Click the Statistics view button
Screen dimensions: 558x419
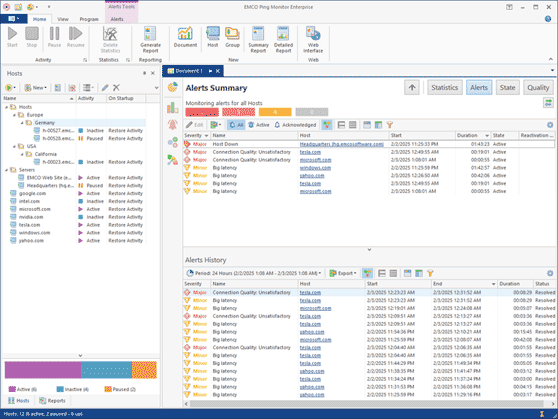(x=444, y=88)
